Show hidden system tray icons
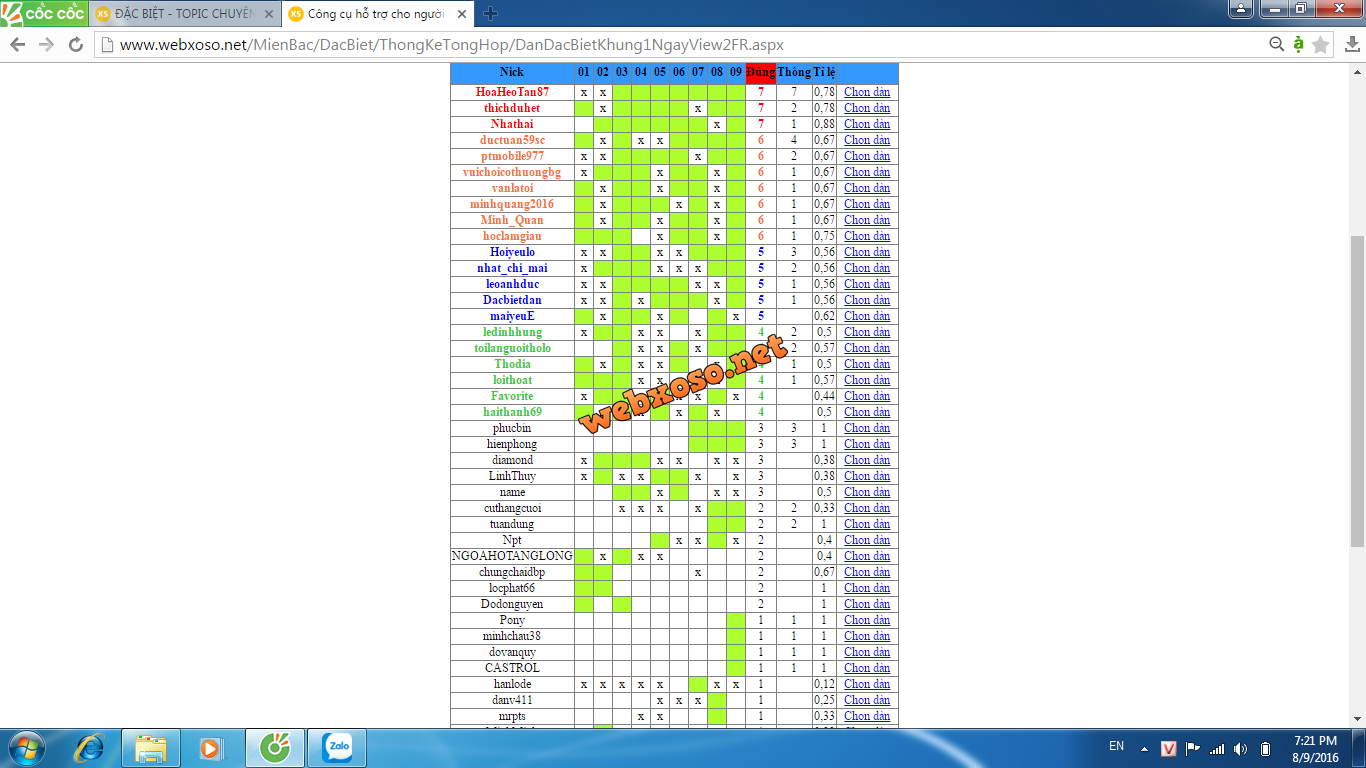The image size is (1366, 768). (1145, 748)
